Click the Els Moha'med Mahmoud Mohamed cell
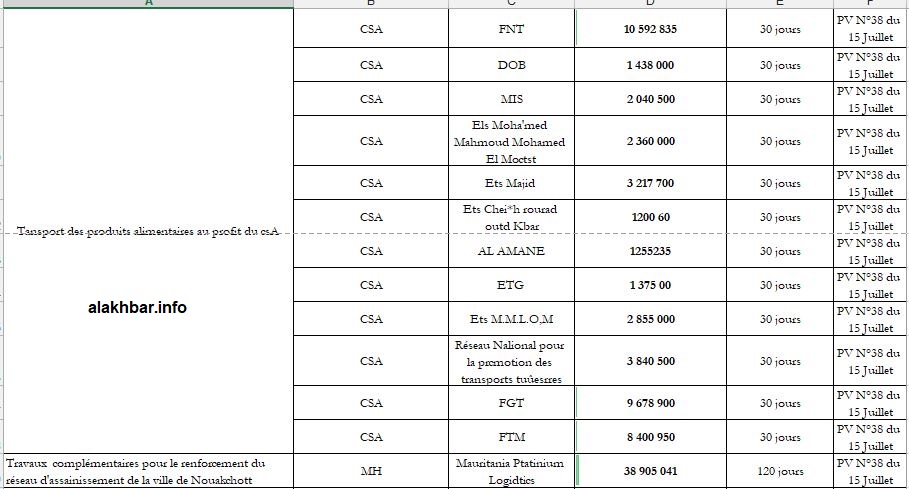Viewport: 909px width, 489px height. 511,141
